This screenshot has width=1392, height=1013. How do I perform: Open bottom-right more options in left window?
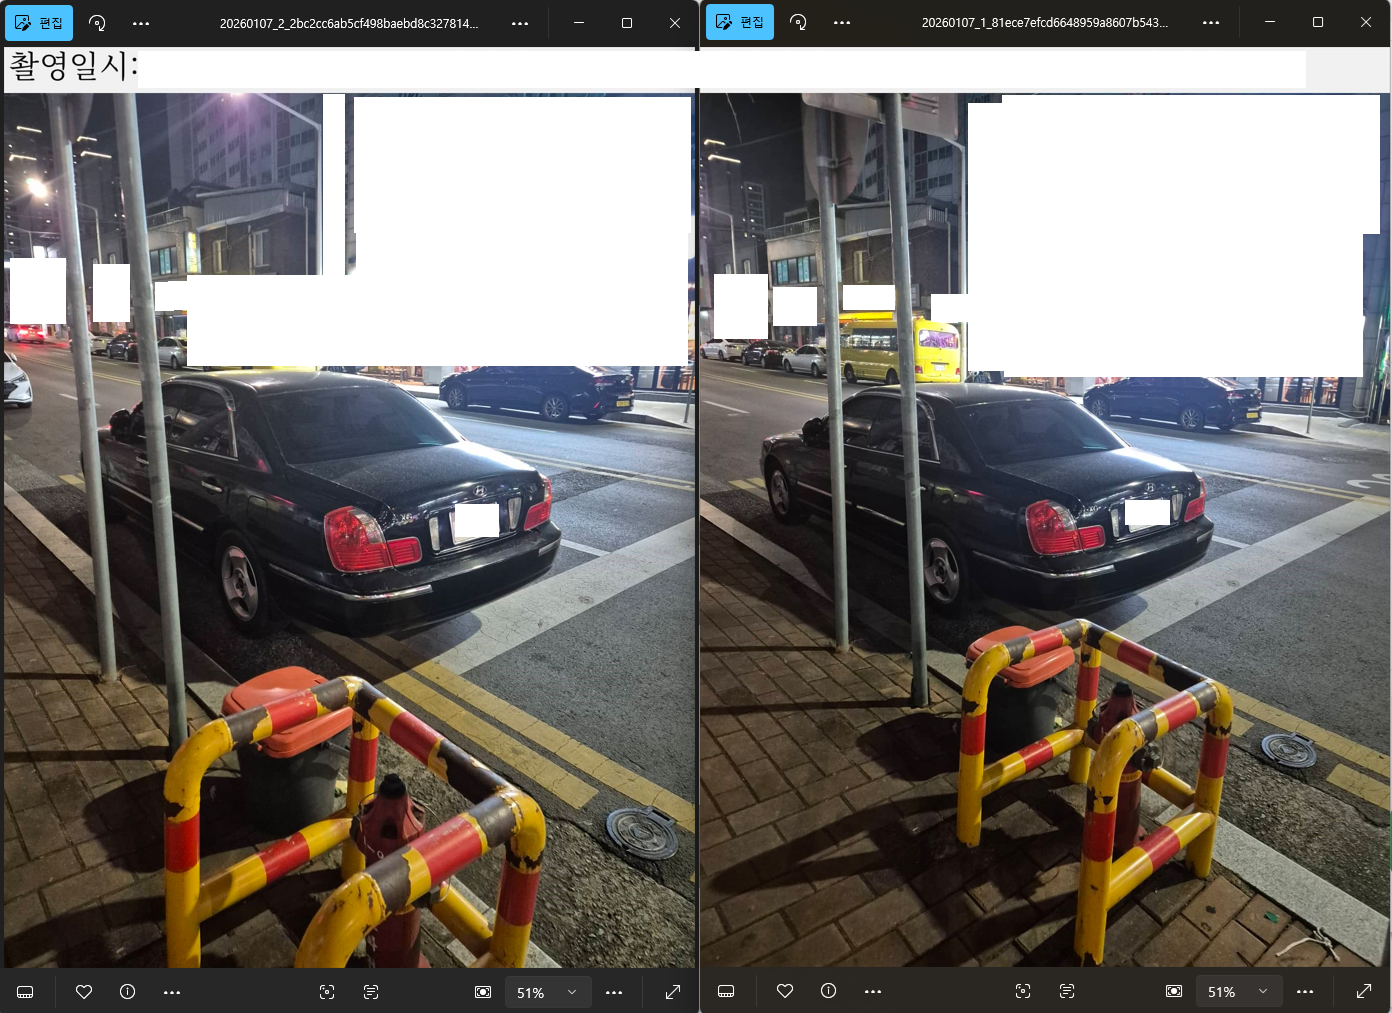614,992
